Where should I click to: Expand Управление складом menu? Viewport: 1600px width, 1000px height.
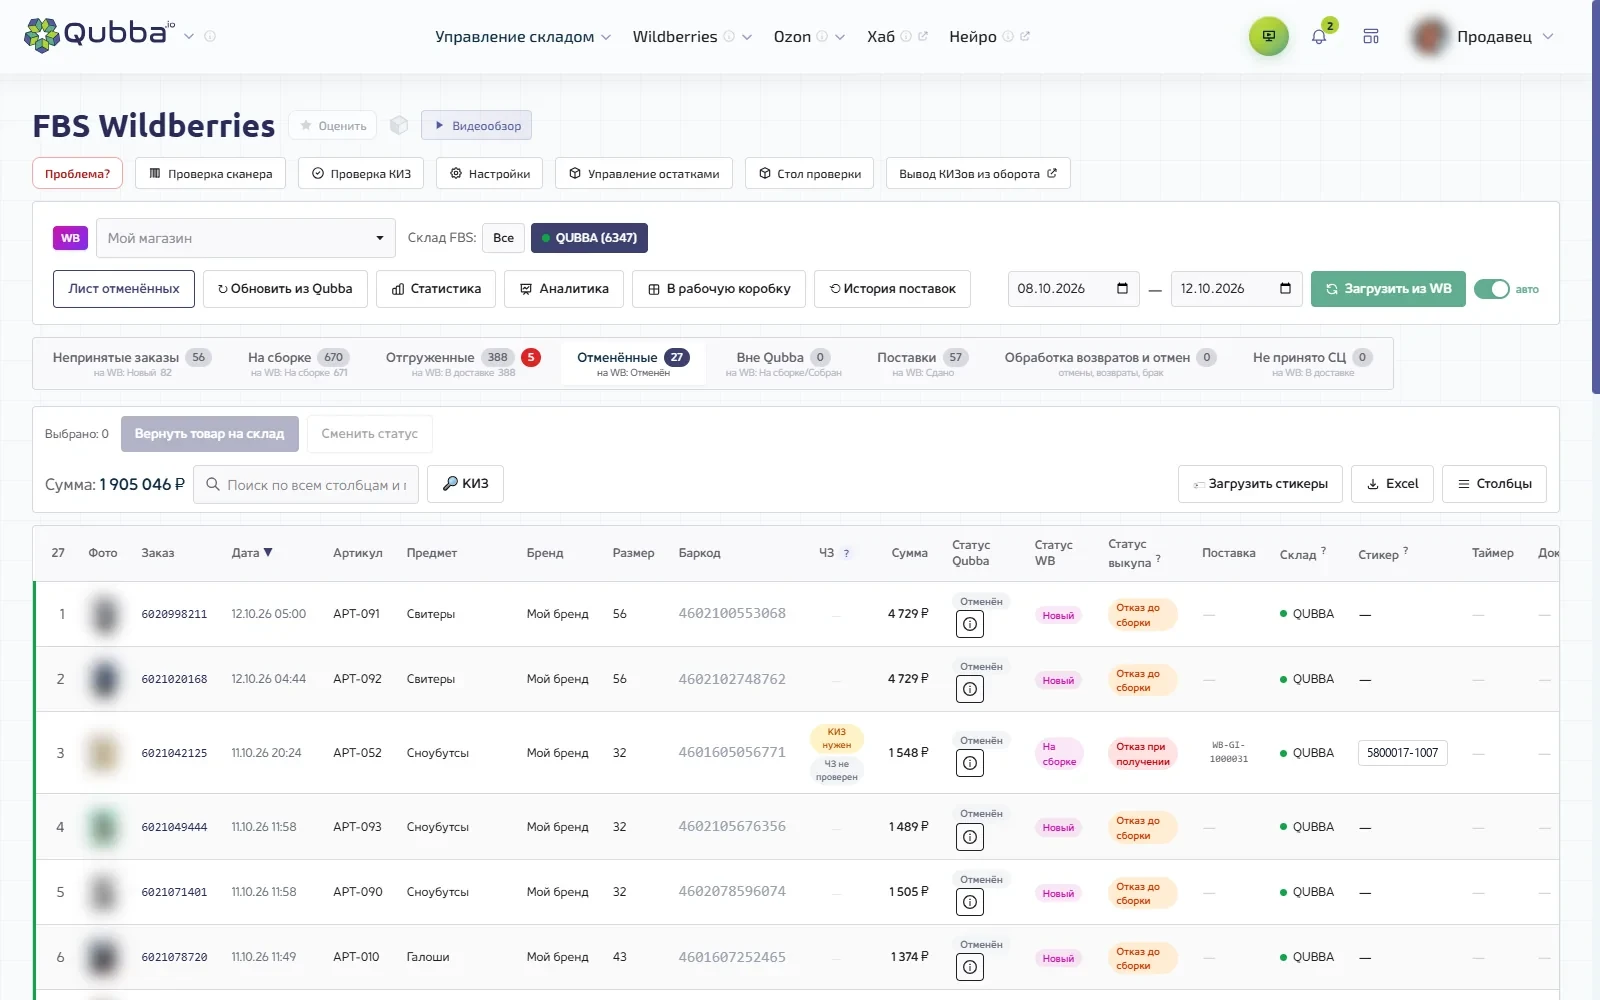tap(523, 37)
